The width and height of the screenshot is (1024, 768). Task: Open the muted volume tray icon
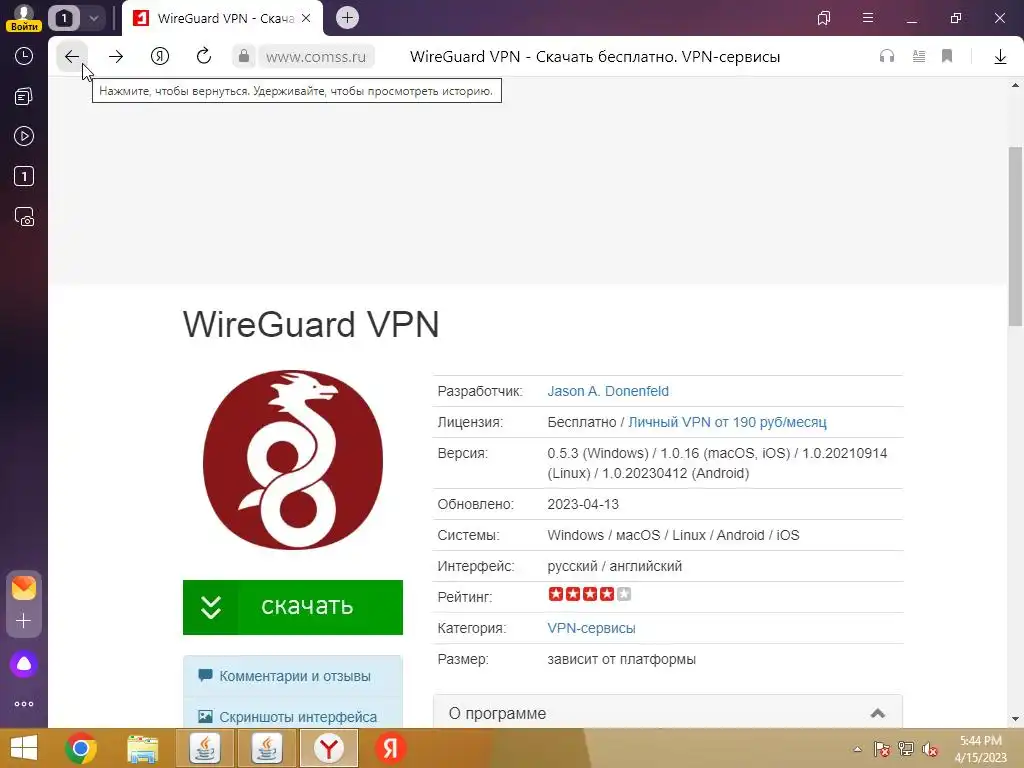pos(930,749)
